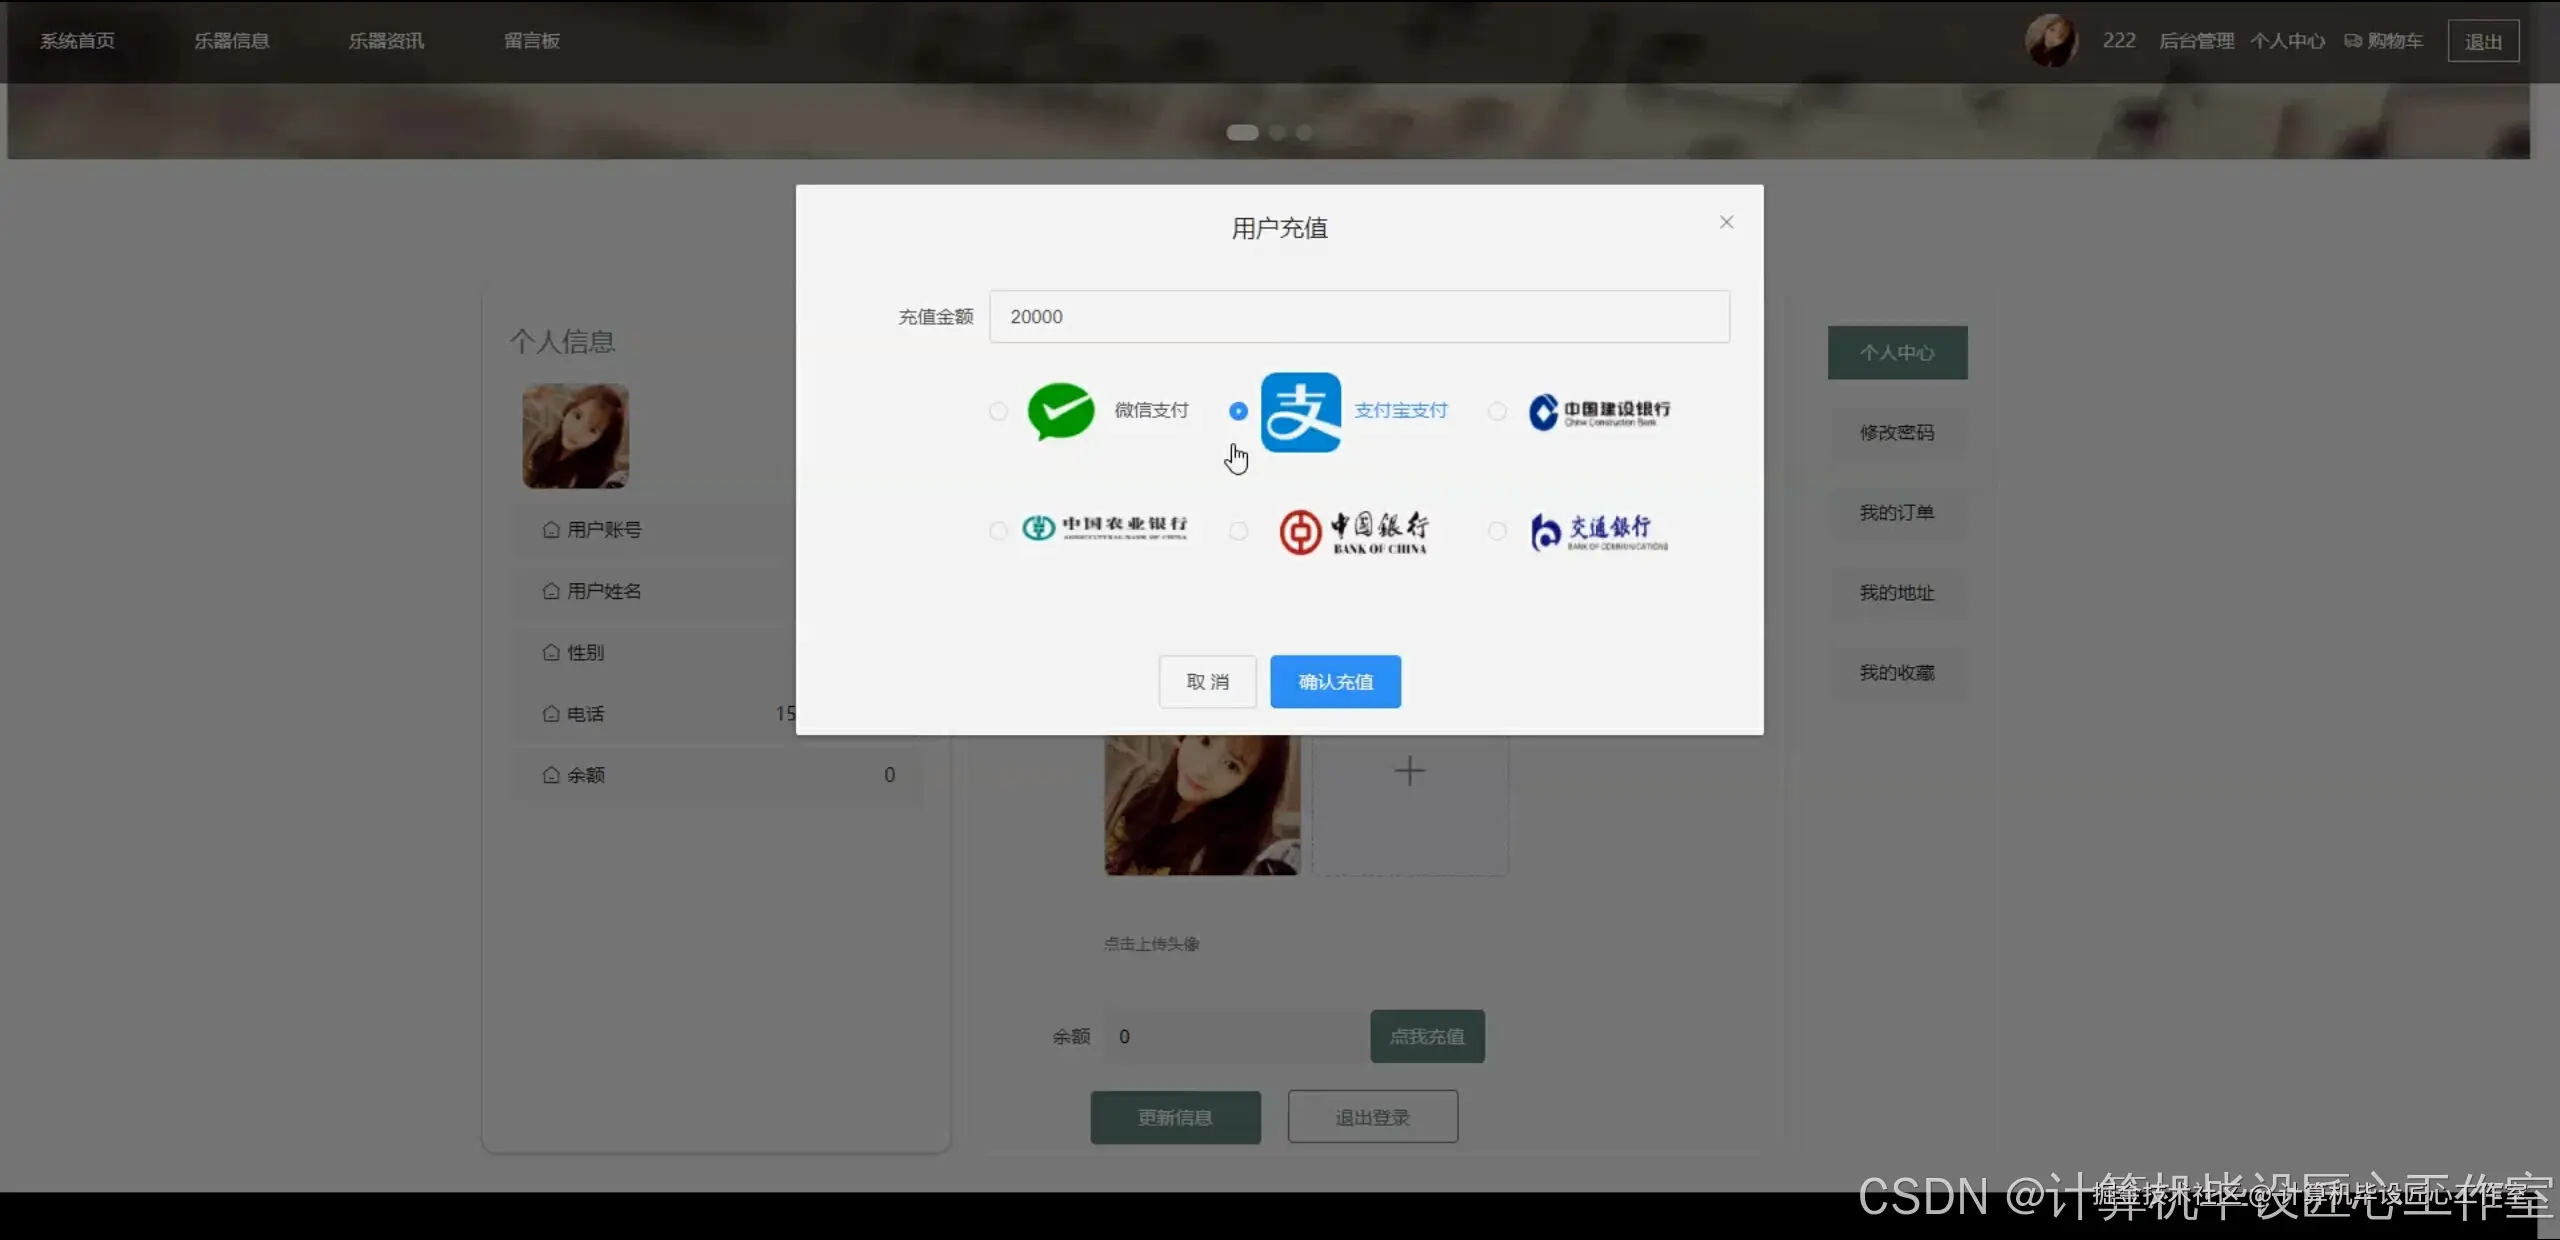2560x1240 pixels.
Task: Click the Bank of China logo
Action: pyautogui.click(x=1354, y=532)
